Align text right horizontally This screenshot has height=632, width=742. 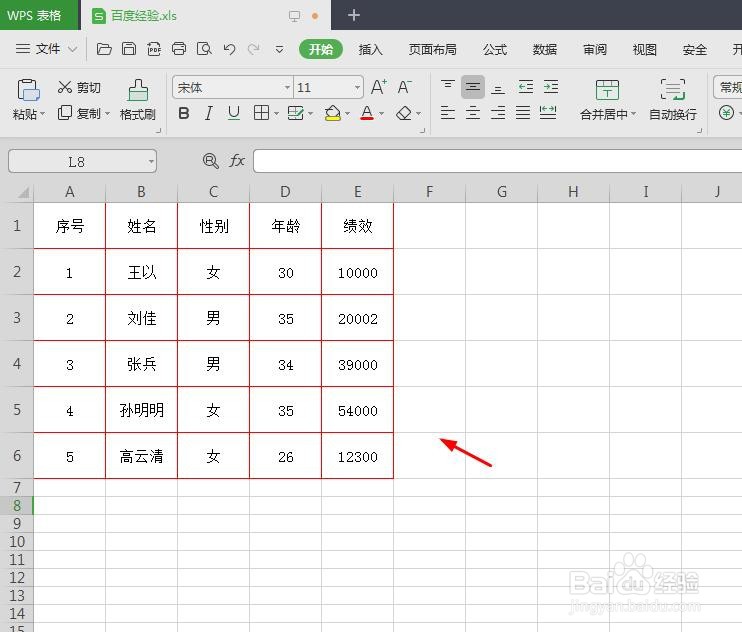coord(498,113)
